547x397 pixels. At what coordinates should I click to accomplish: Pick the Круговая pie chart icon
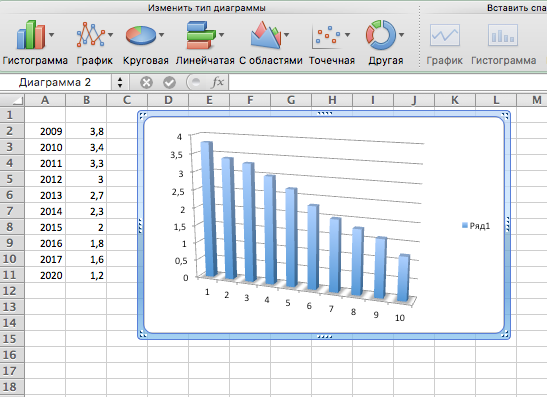click(141, 35)
